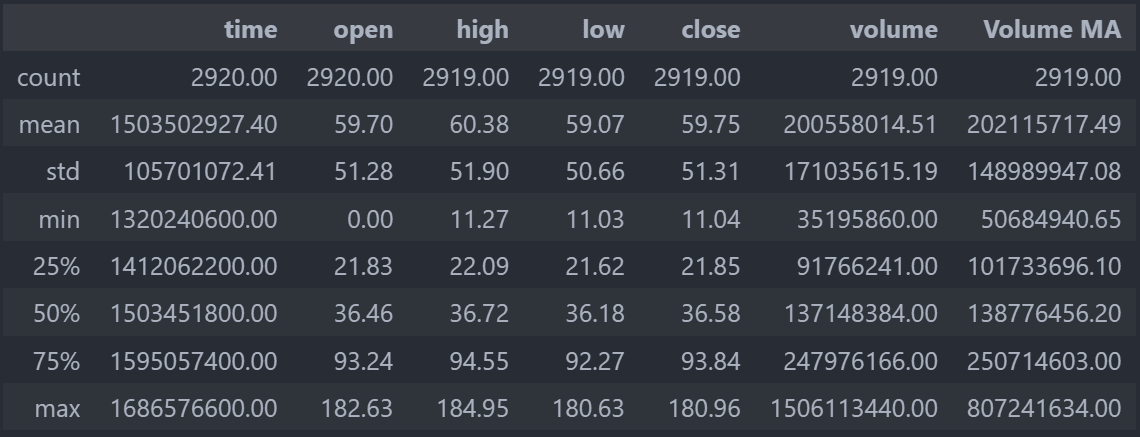The image size is (1140, 437).
Task: Click the min open value 0.00
Action: pyautogui.click(x=370, y=219)
